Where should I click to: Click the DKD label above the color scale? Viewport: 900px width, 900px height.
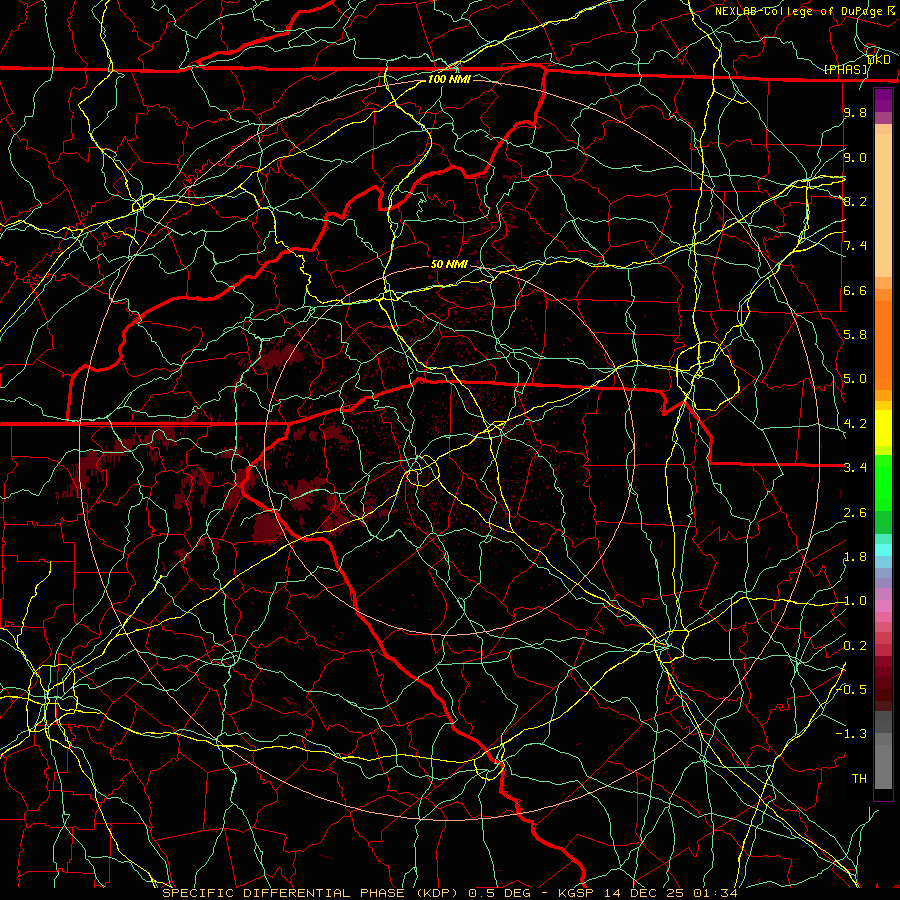point(878,60)
